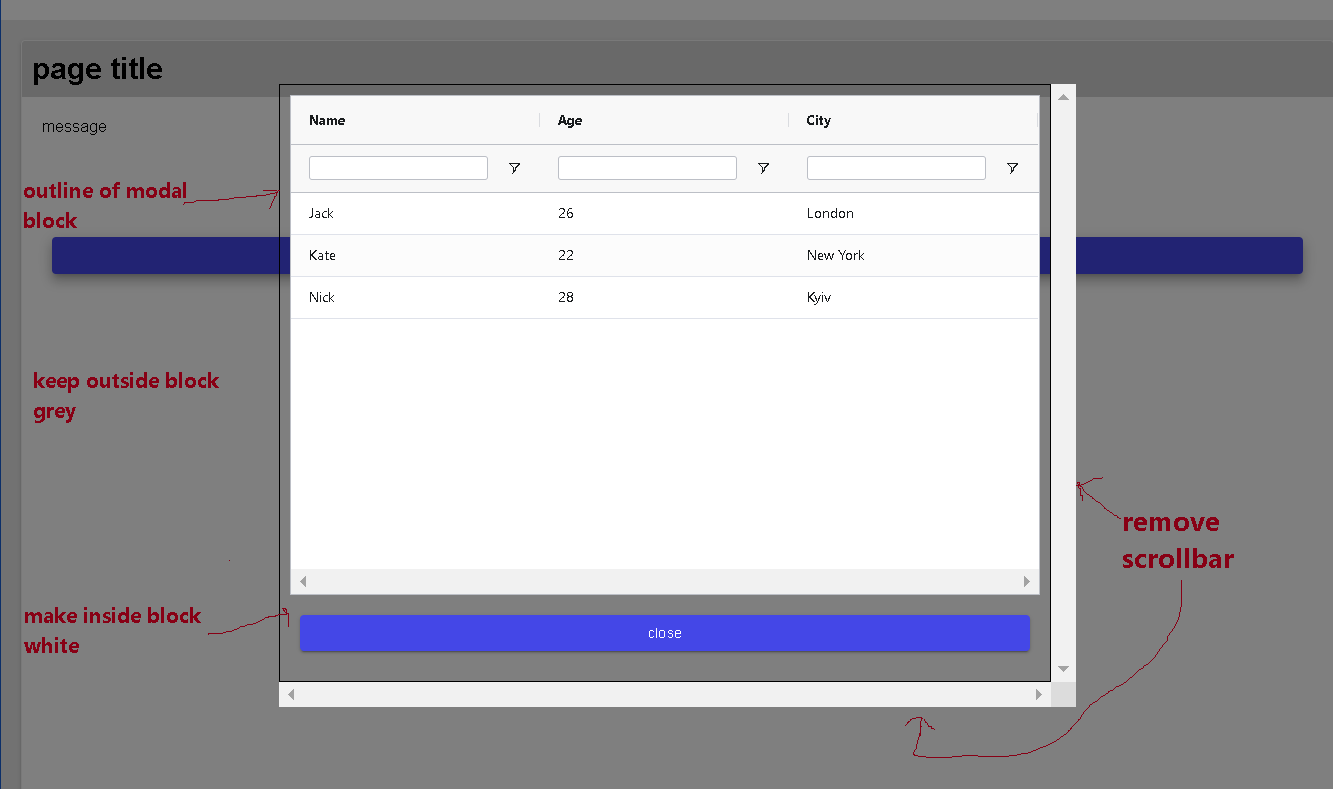Select the Nick name cell
Image resolution: width=1333 pixels, height=789 pixels.
(415, 297)
